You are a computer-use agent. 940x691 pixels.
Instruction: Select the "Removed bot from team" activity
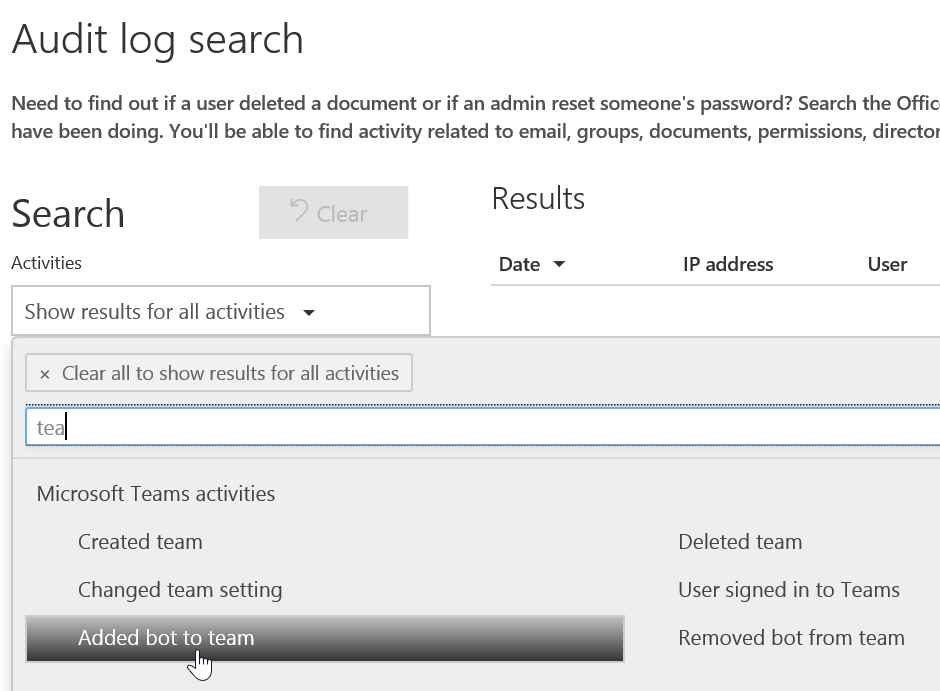coord(791,638)
